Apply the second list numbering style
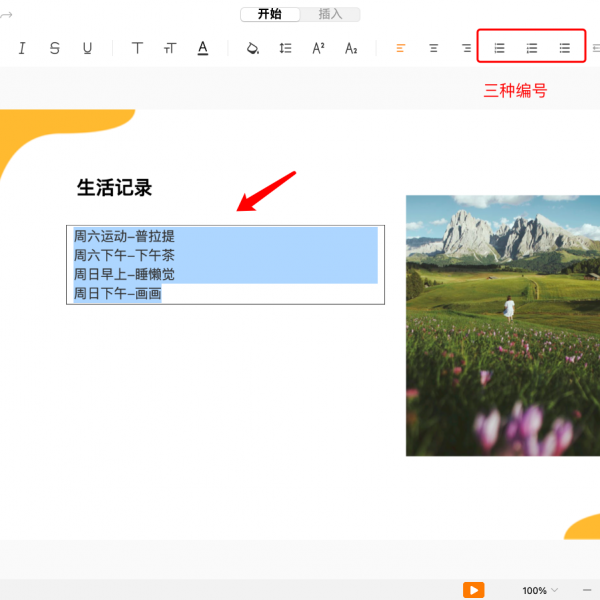The width and height of the screenshot is (600, 600). 532,48
